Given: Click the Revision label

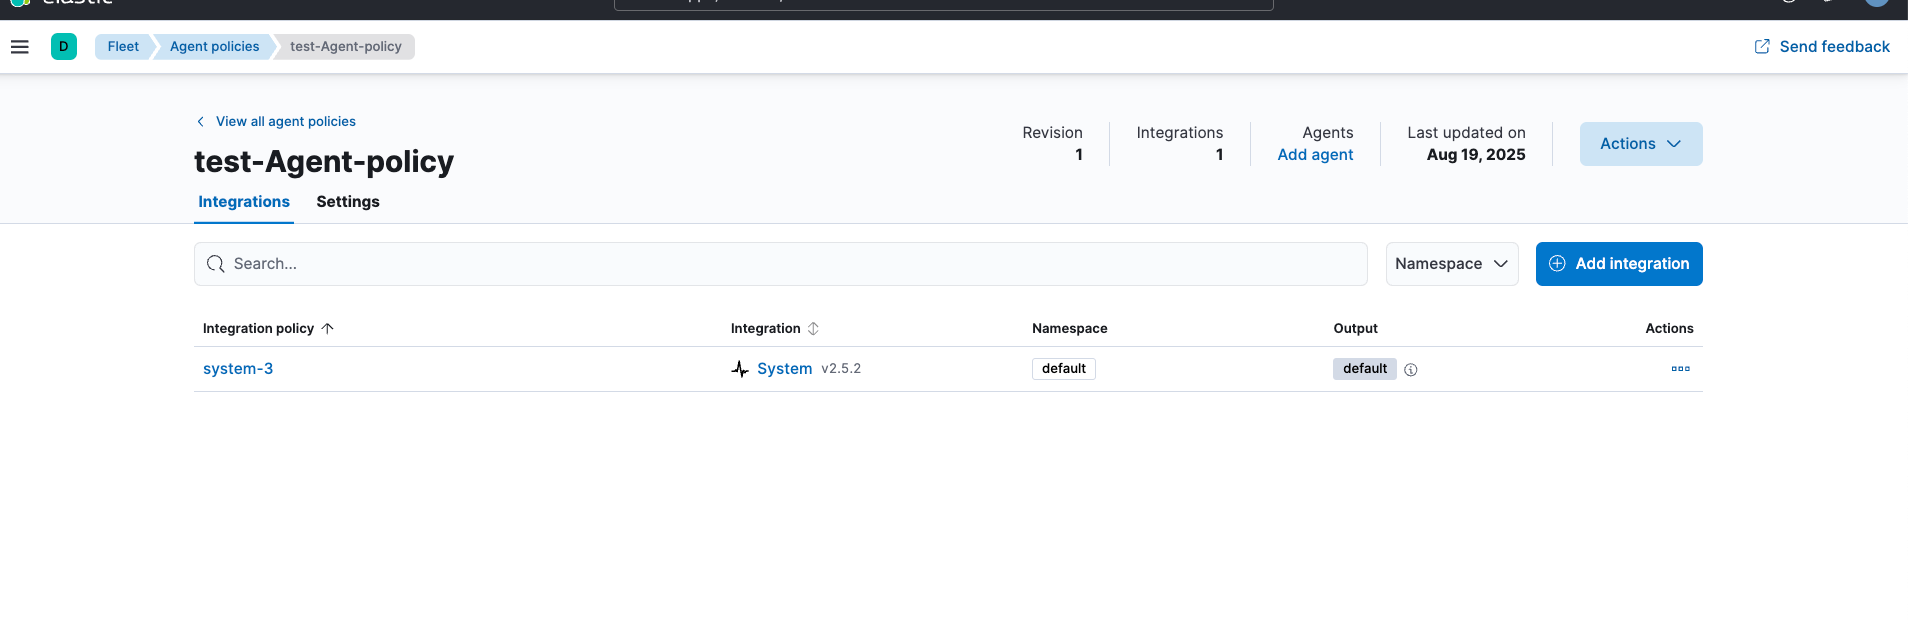Looking at the screenshot, I should click(x=1052, y=133).
